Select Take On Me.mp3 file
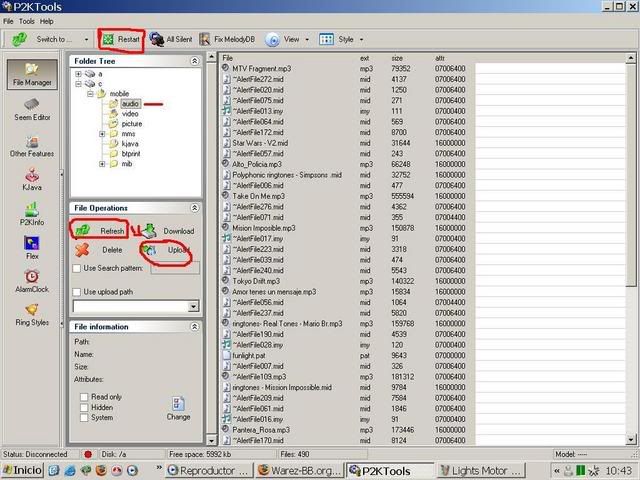Viewport: 640px width, 480px height. click(258, 196)
